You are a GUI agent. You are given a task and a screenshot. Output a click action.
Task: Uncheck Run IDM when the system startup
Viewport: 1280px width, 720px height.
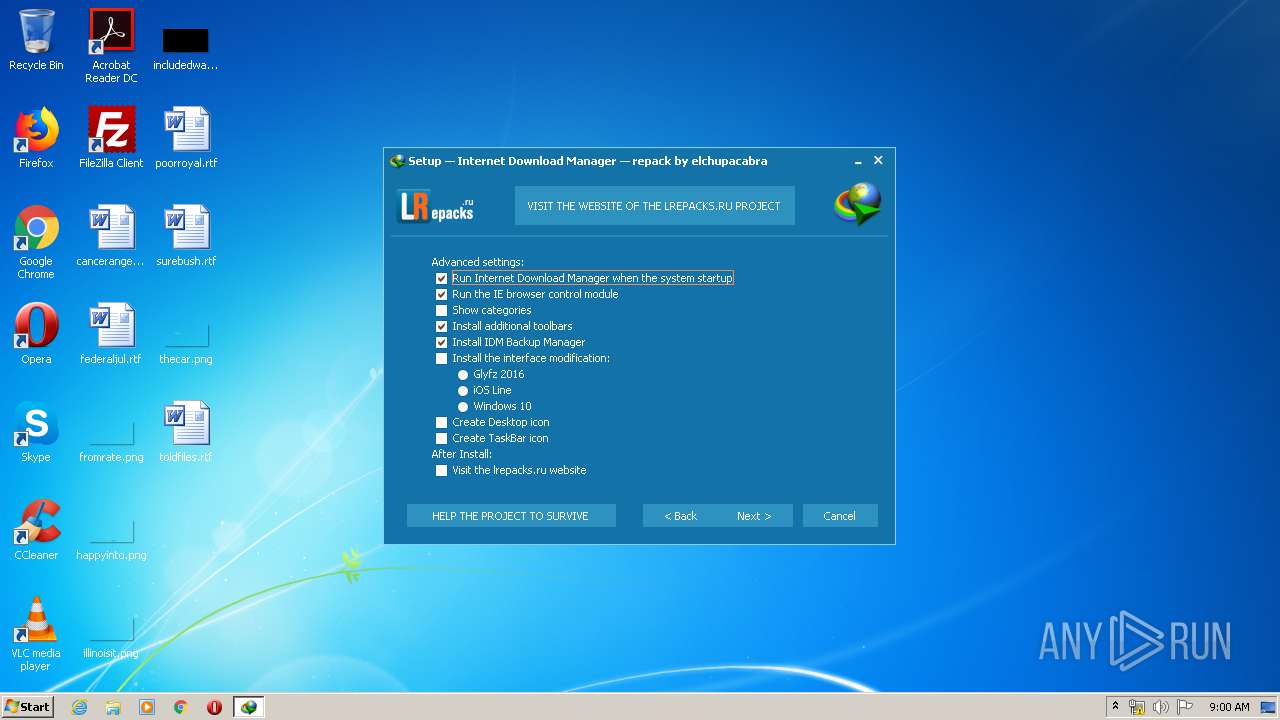pyautogui.click(x=441, y=278)
